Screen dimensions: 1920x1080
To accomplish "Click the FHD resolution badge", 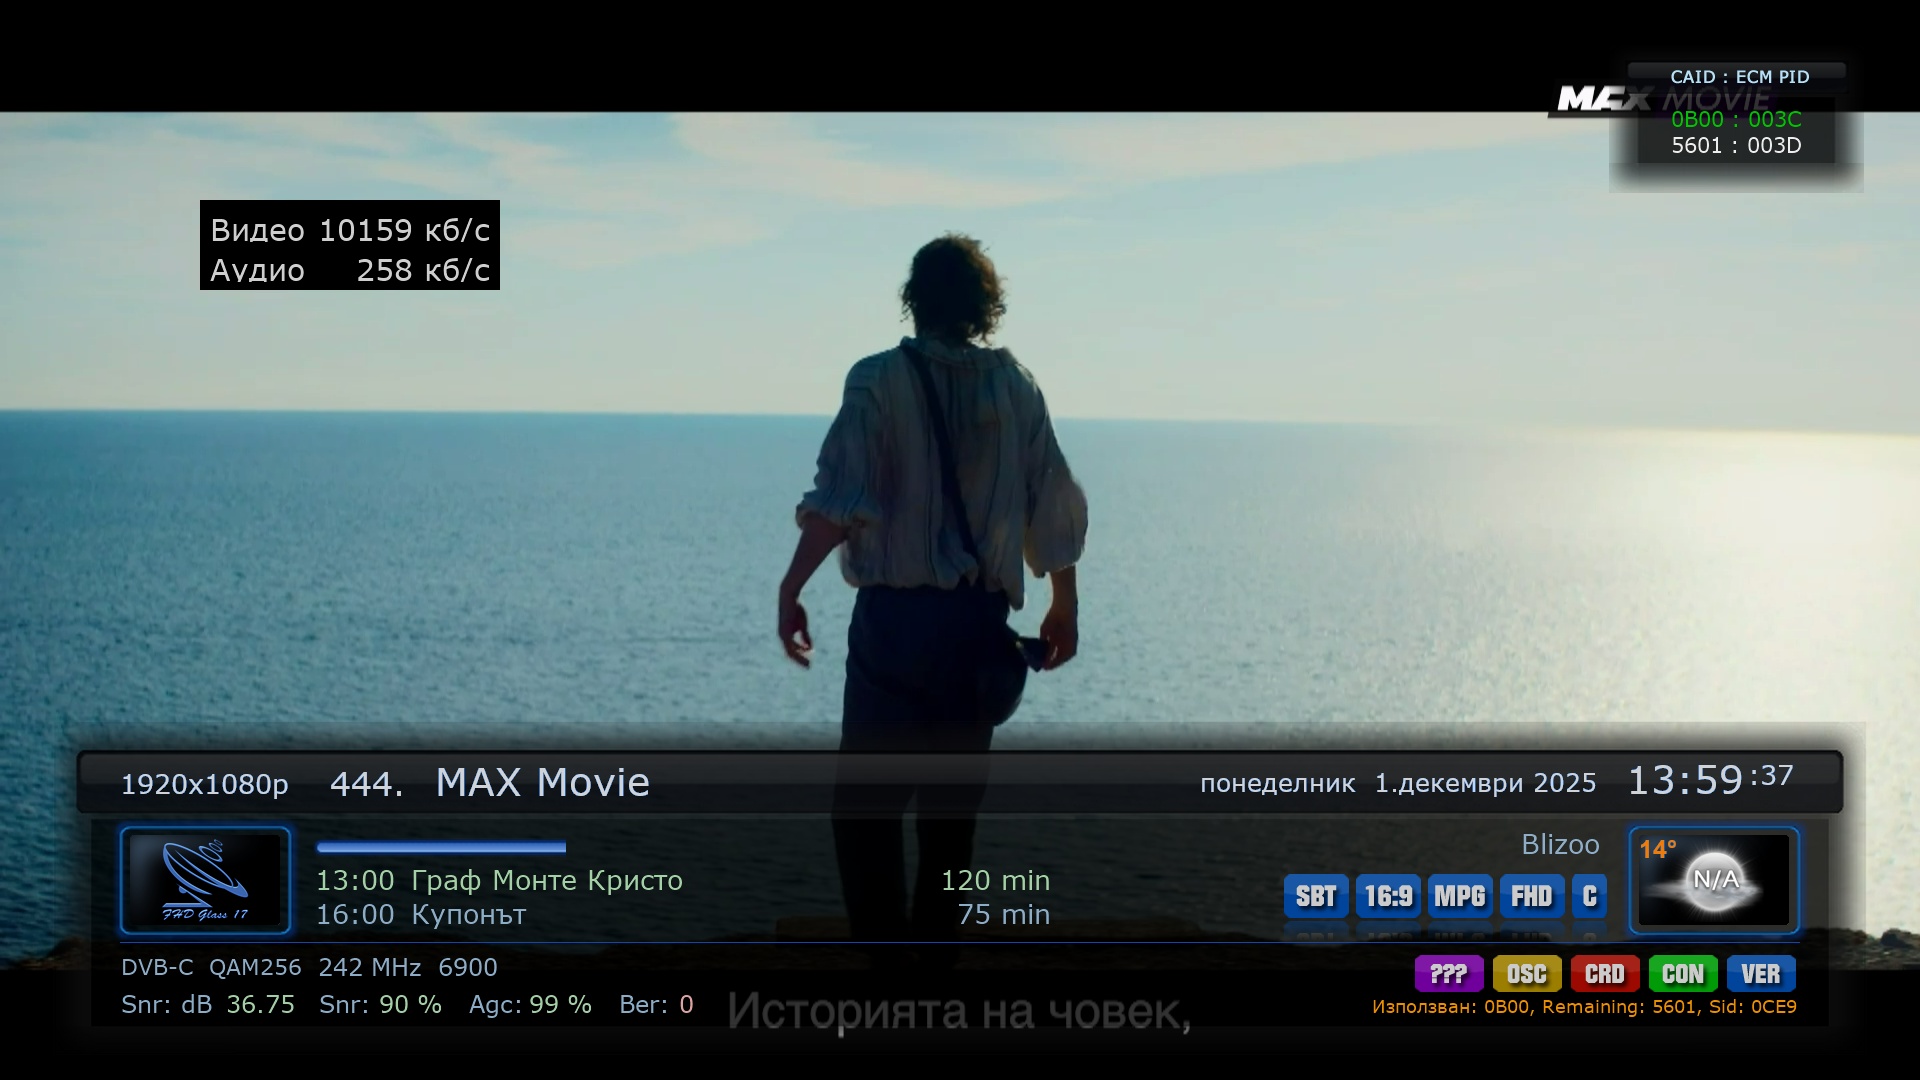I will pos(1532,896).
